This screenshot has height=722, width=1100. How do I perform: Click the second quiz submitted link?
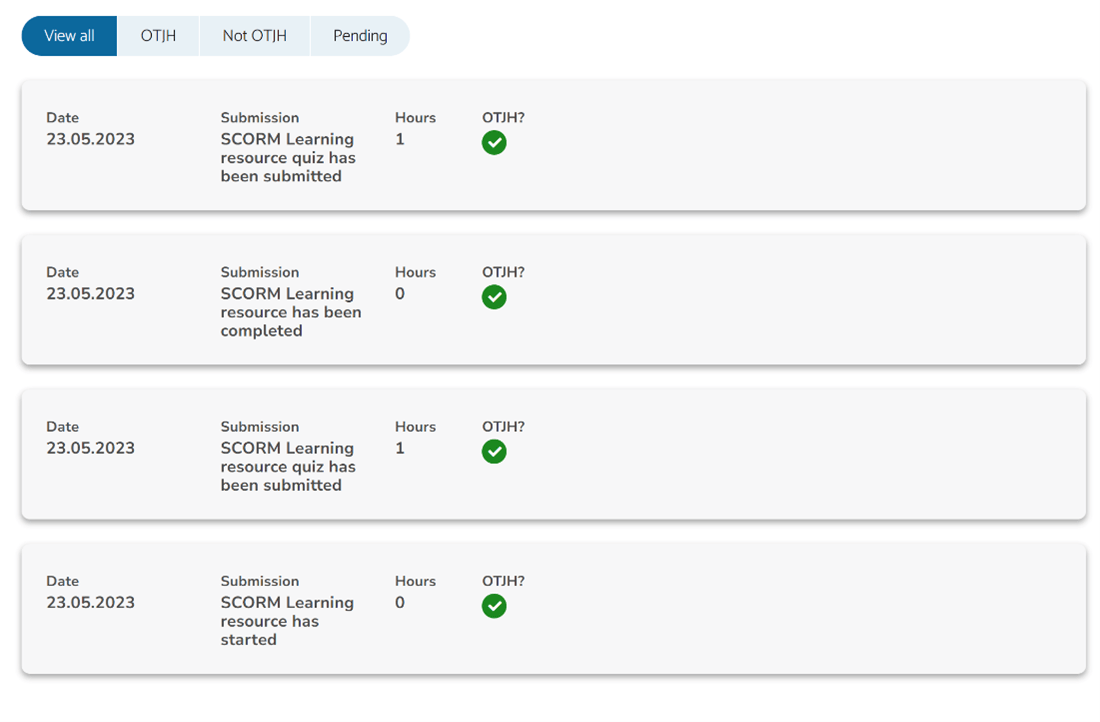(x=287, y=466)
